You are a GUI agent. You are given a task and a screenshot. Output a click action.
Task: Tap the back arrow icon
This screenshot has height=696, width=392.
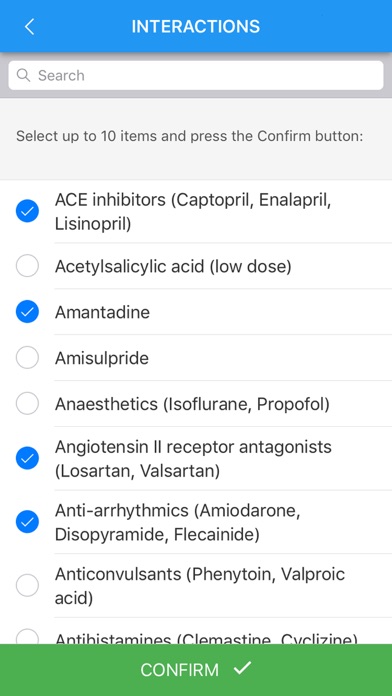29,27
